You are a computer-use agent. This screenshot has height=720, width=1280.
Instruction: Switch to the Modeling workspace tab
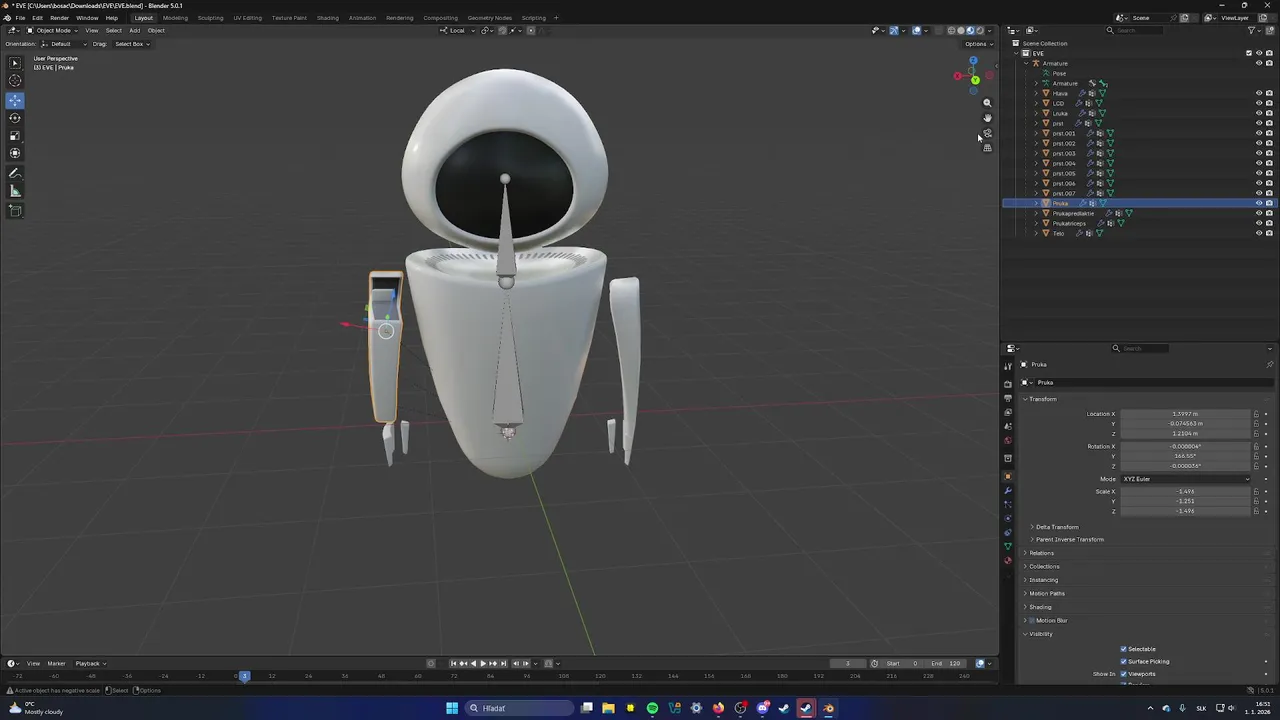coord(175,18)
